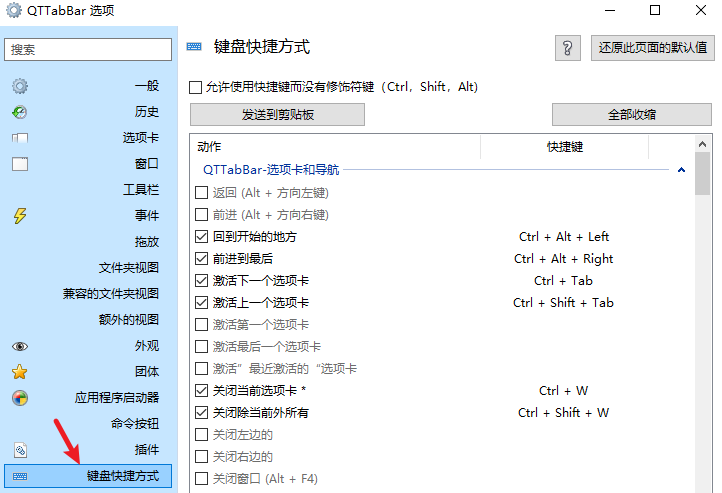Open the 应用程序启动器 settings page
The image size is (722, 493).
(x=117, y=398)
